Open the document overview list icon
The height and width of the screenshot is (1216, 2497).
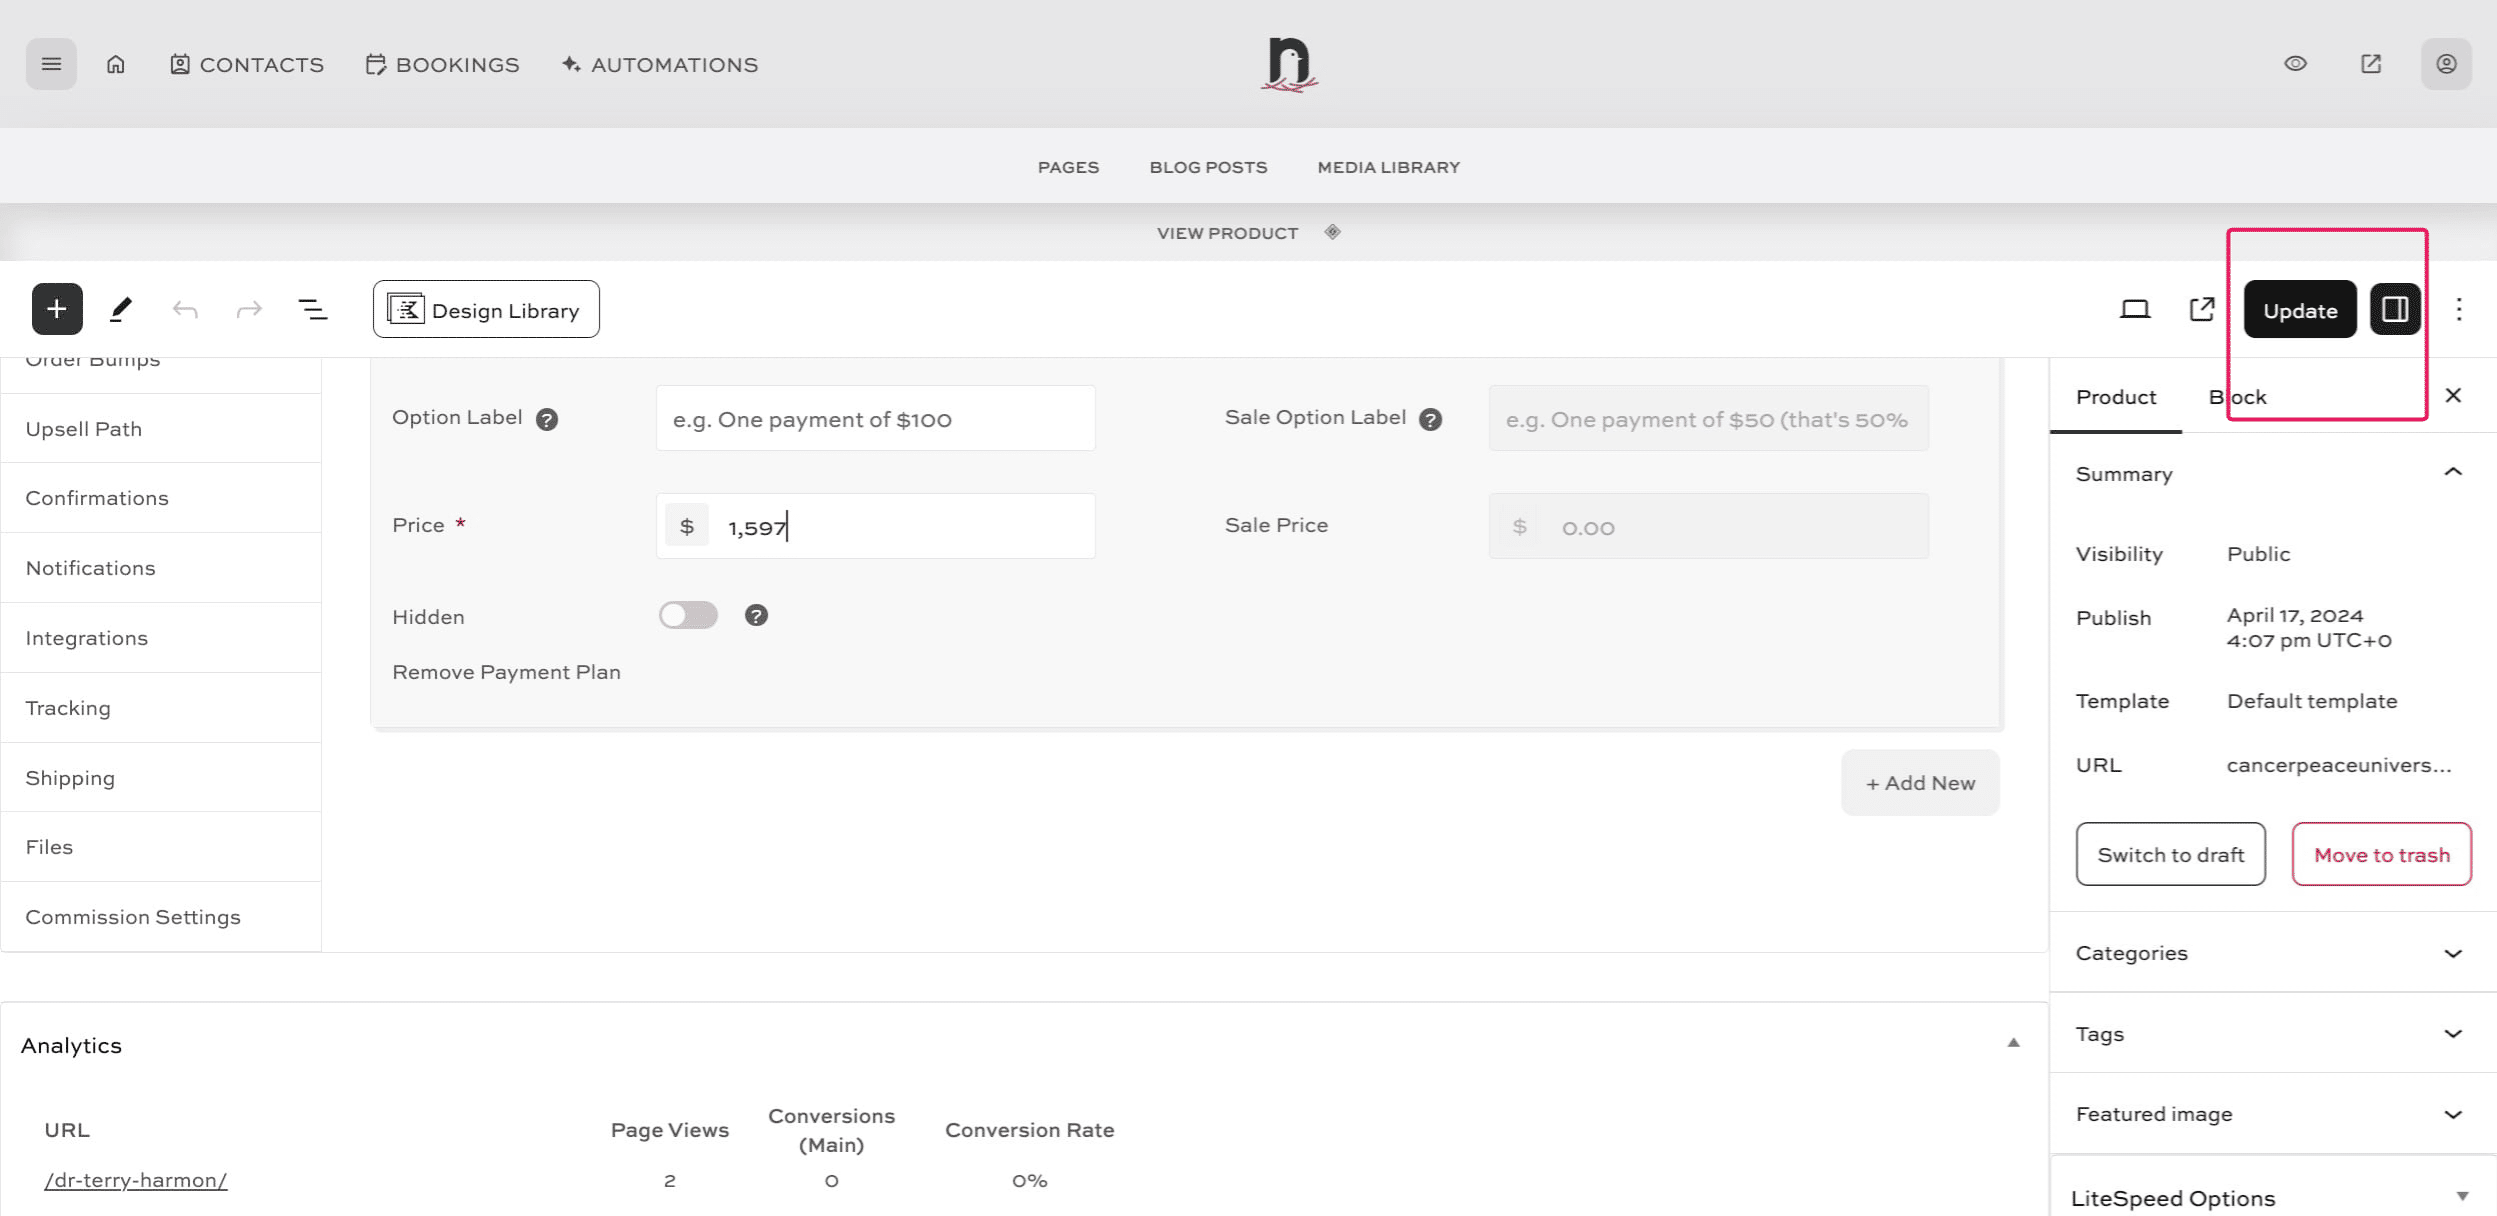pos(313,309)
